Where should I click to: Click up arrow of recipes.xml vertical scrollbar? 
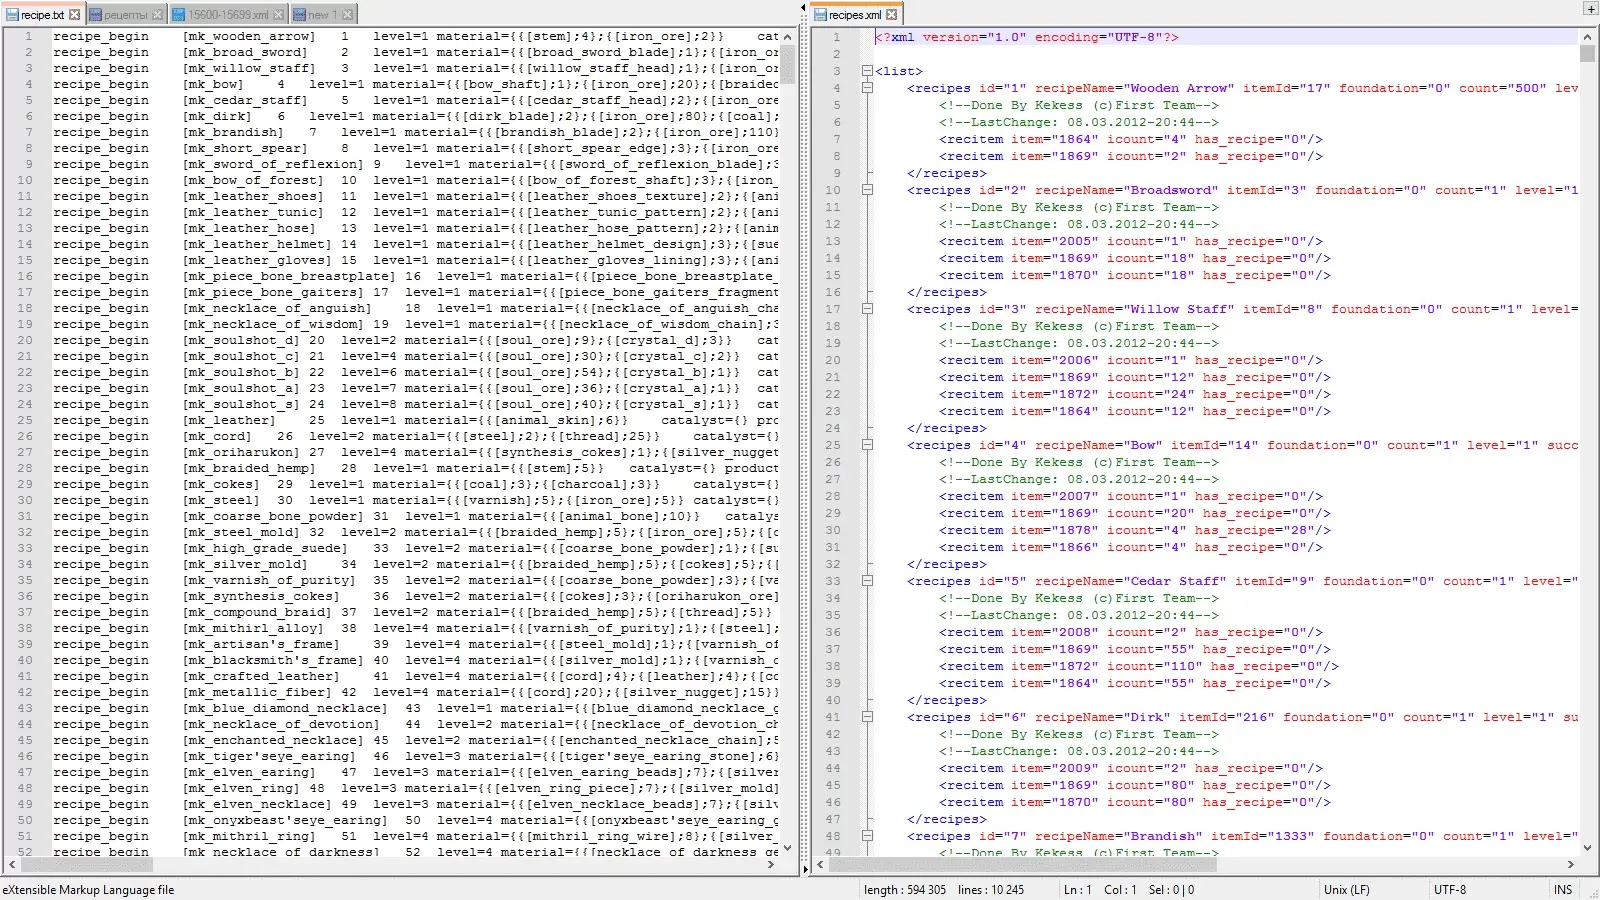click(1587, 37)
